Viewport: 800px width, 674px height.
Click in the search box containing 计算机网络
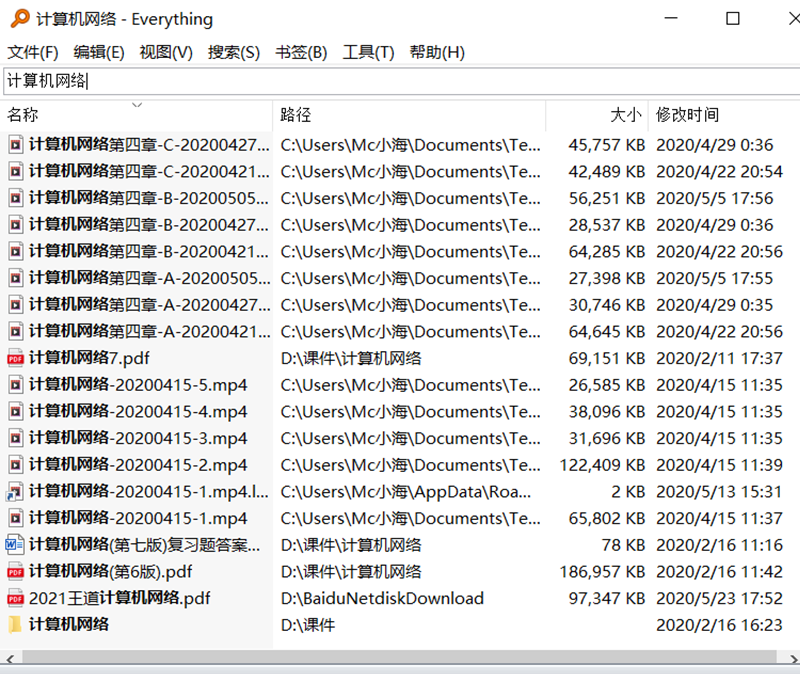click(400, 81)
